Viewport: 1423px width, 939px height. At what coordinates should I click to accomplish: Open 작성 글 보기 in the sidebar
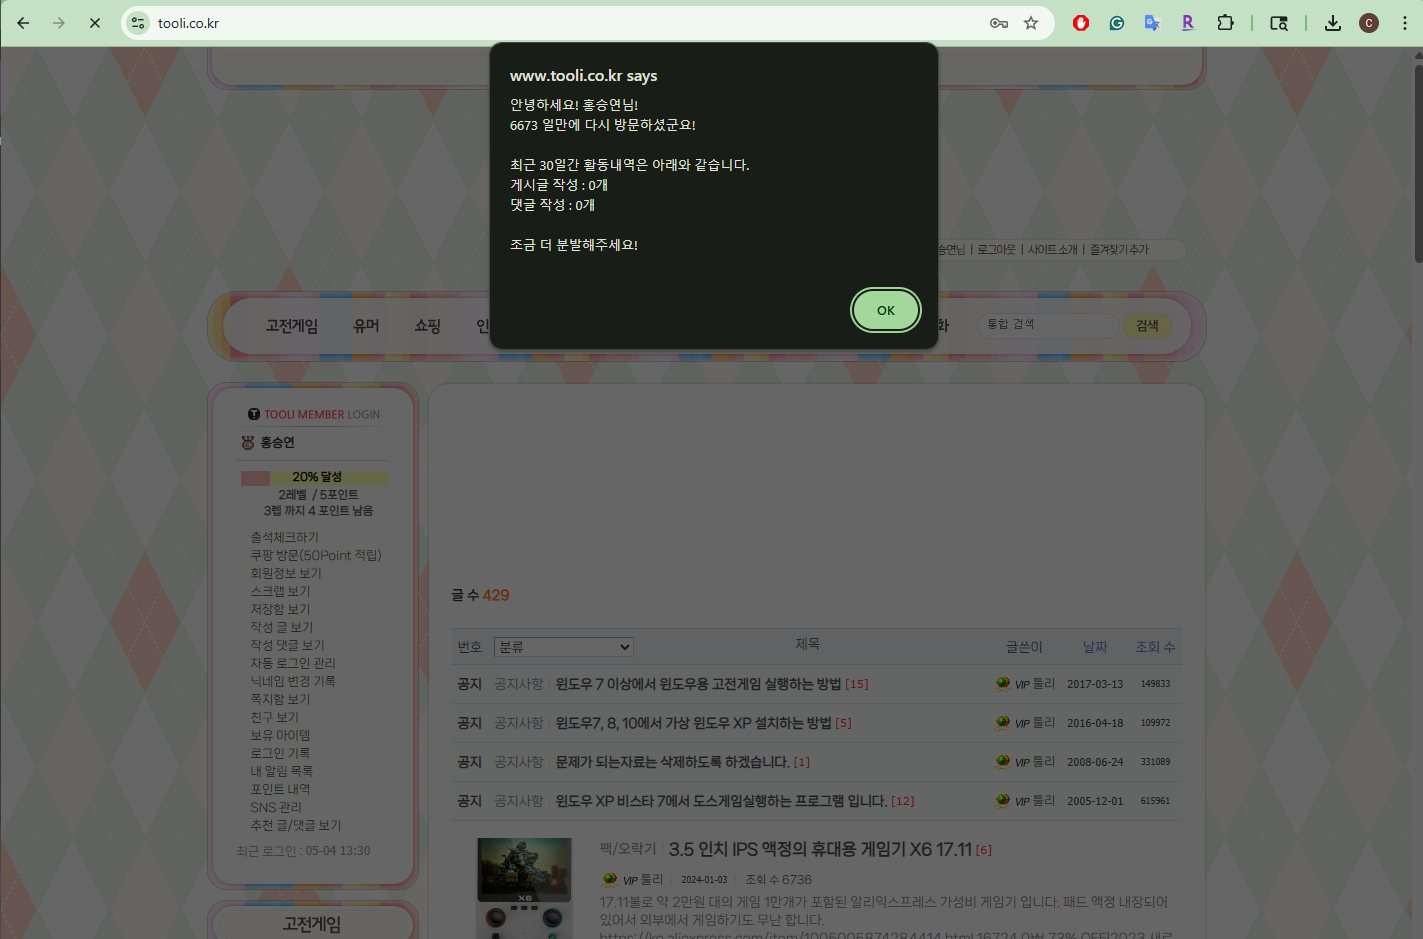(x=281, y=628)
